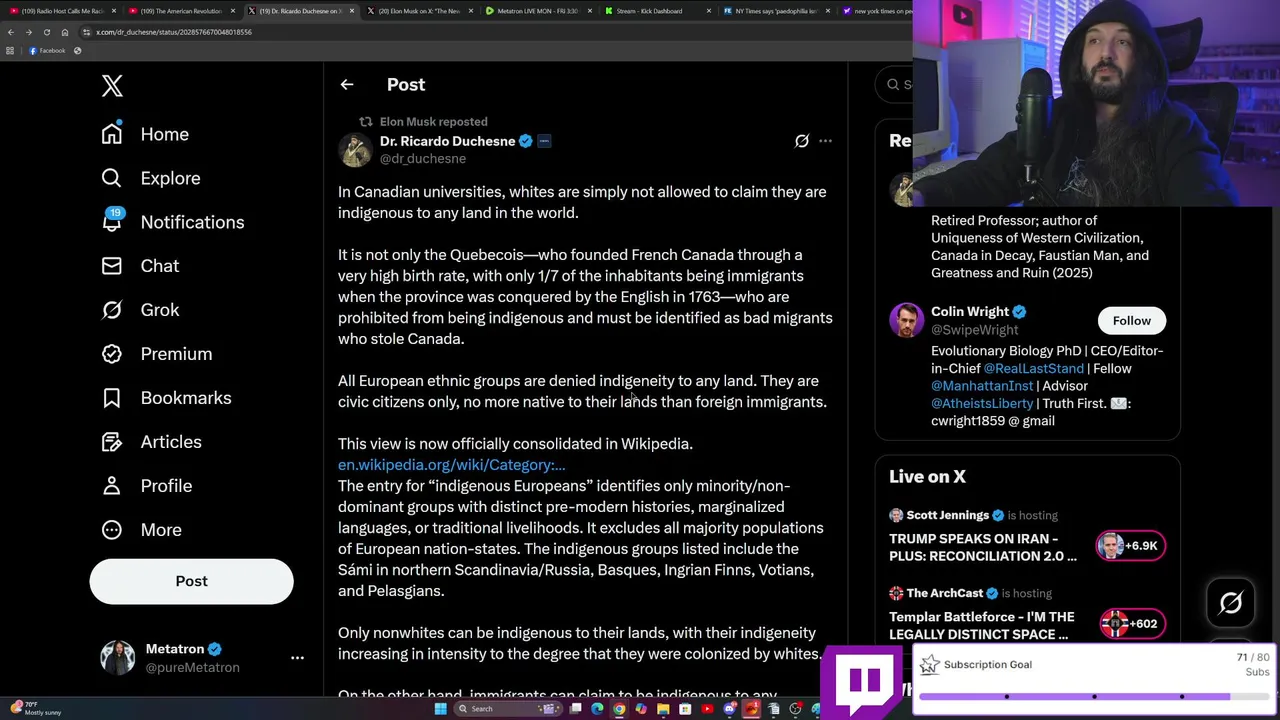1280x720 pixels.
Task: Switch to the NY Times says paedophilia tab
Action: [775, 11]
